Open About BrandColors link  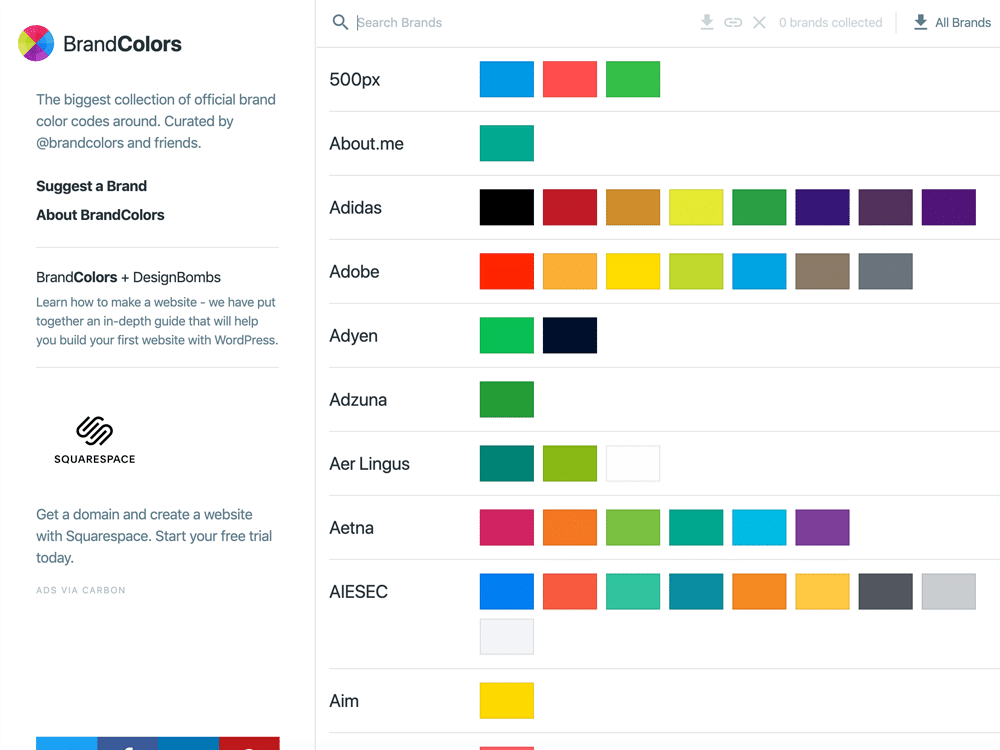pyautogui.click(x=100, y=215)
